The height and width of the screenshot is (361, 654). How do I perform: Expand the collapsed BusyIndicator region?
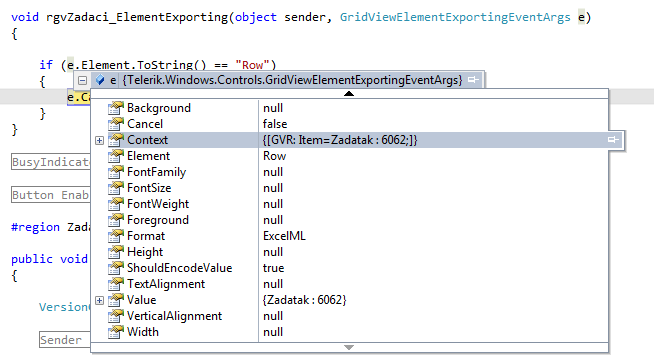(50, 162)
